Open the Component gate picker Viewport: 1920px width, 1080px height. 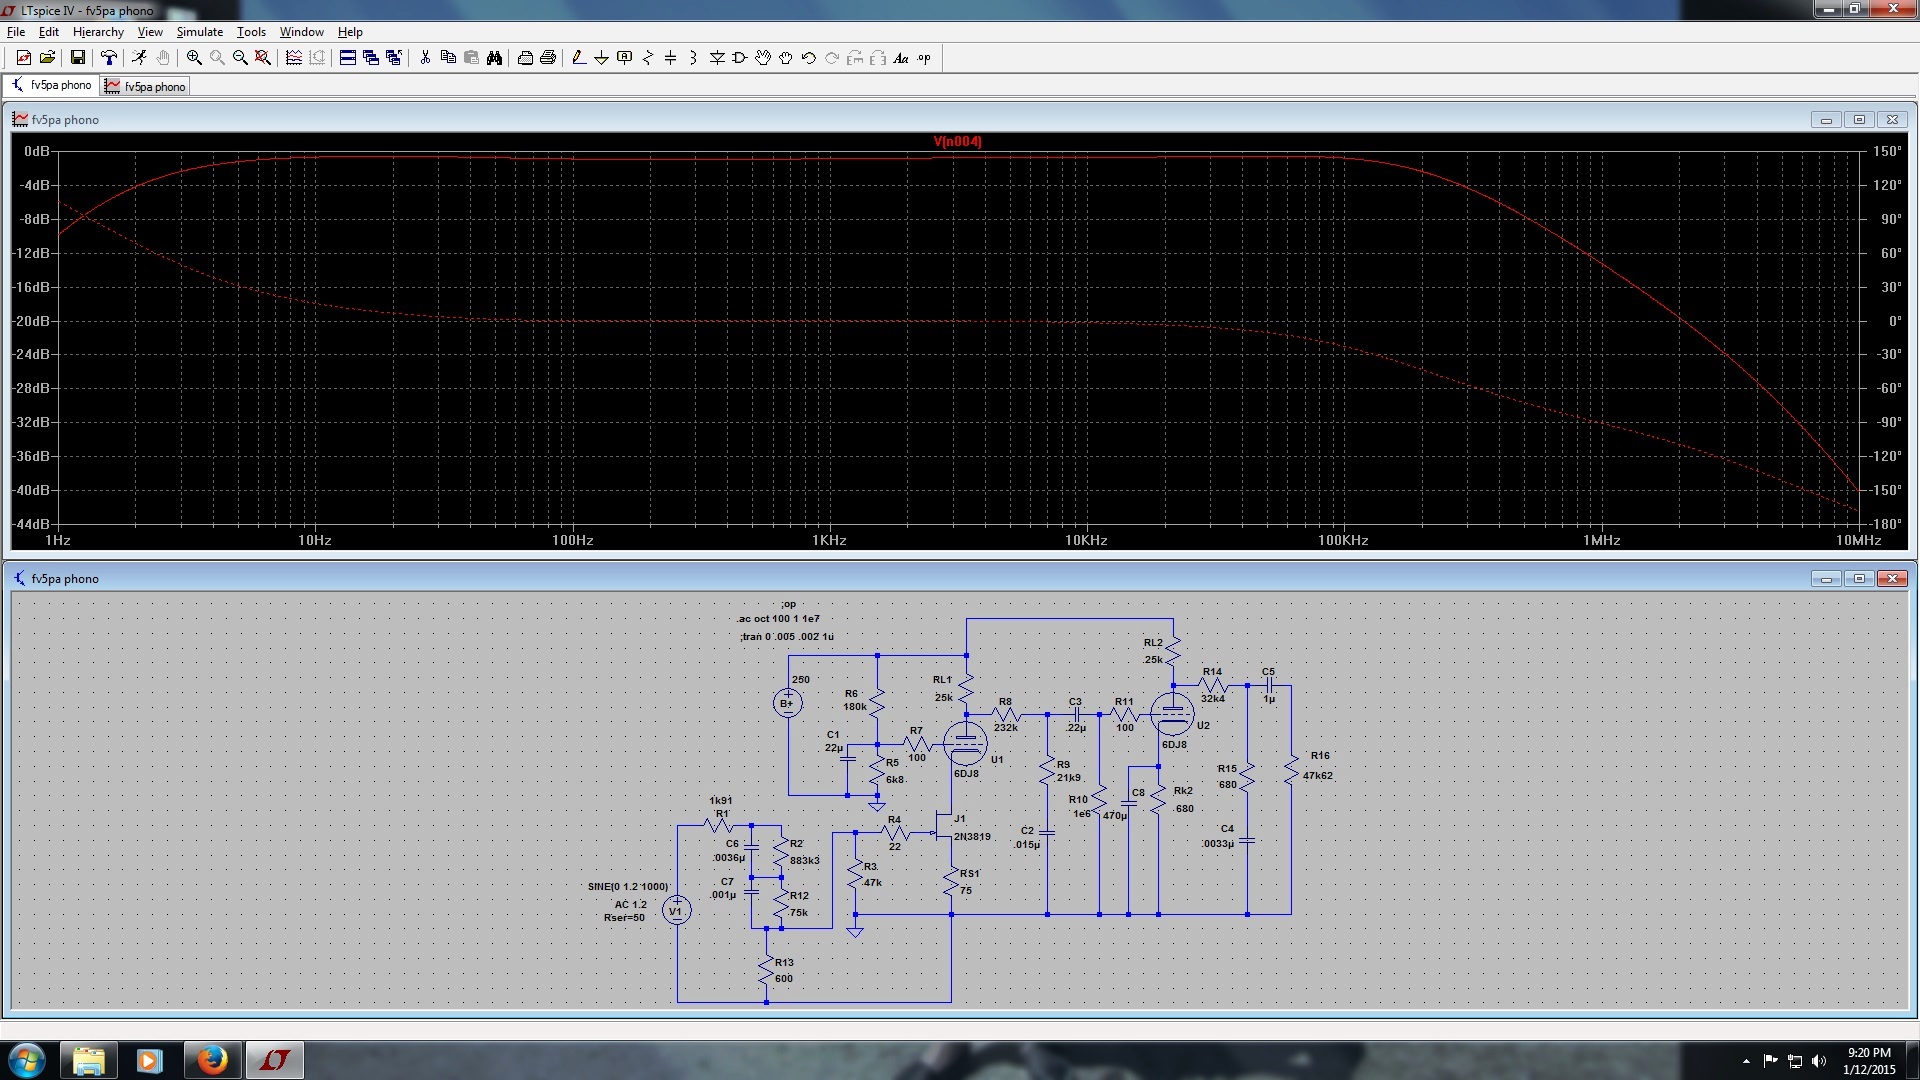[740, 58]
